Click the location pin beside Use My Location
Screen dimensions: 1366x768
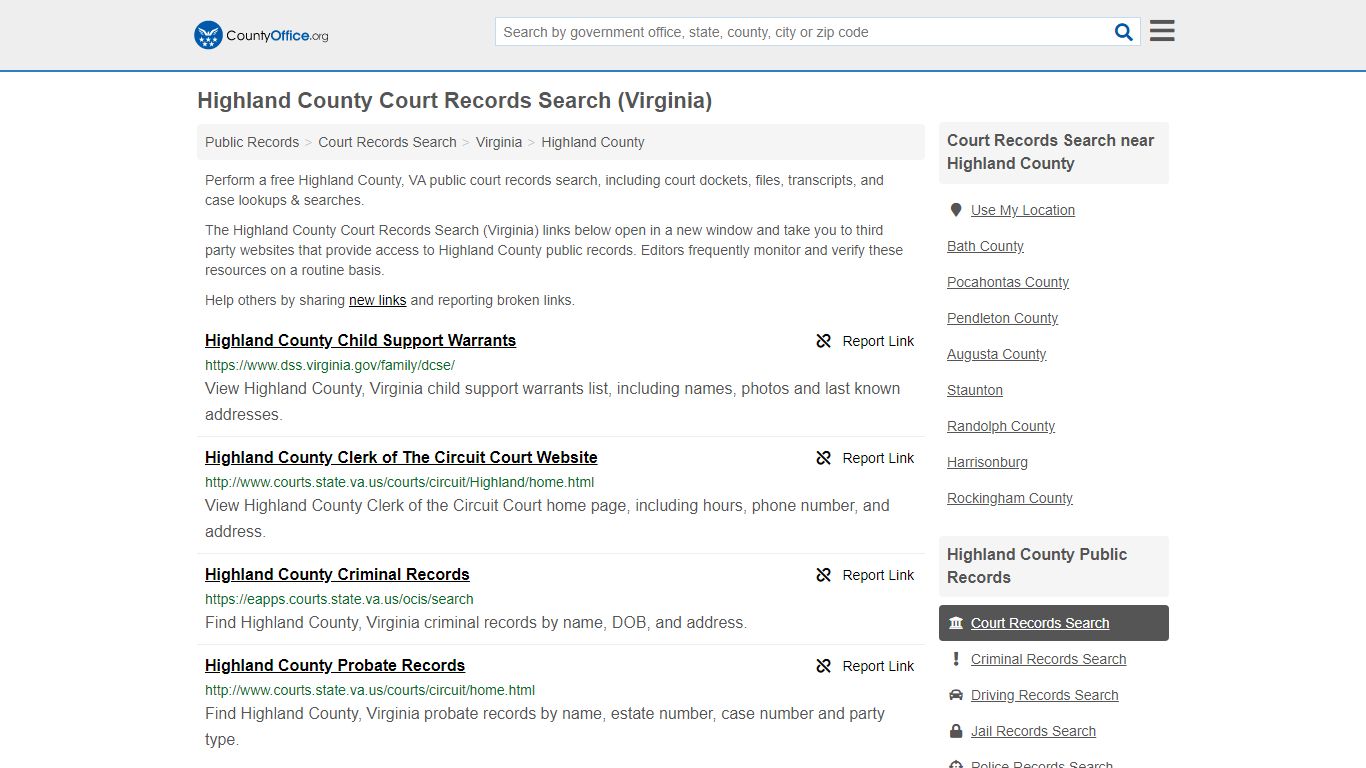pyautogui.click(x=956, y=210)
